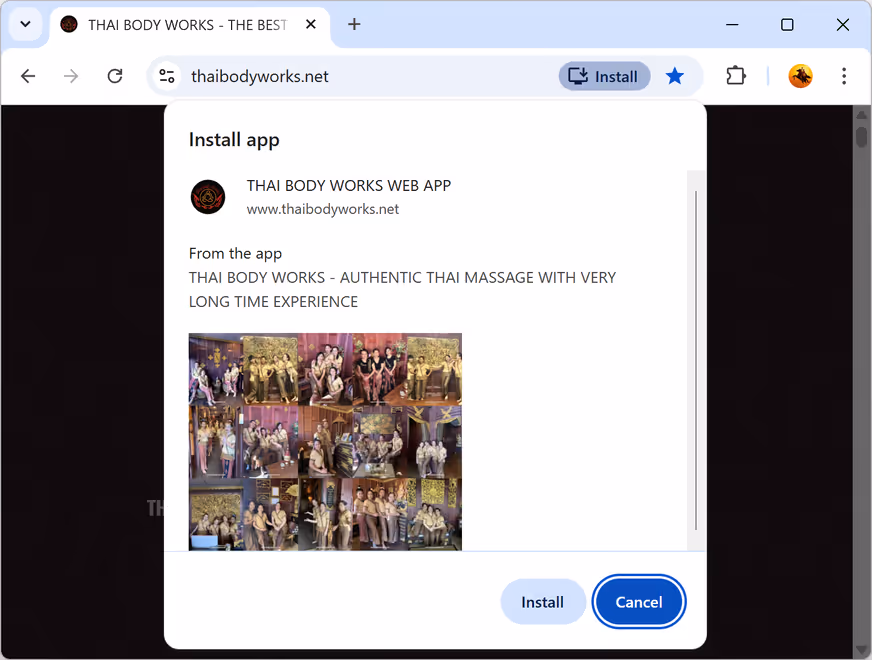Click the page vertical scrollbar thumb
This screenshot has height=660, width=872.
[x=861, y=137]
